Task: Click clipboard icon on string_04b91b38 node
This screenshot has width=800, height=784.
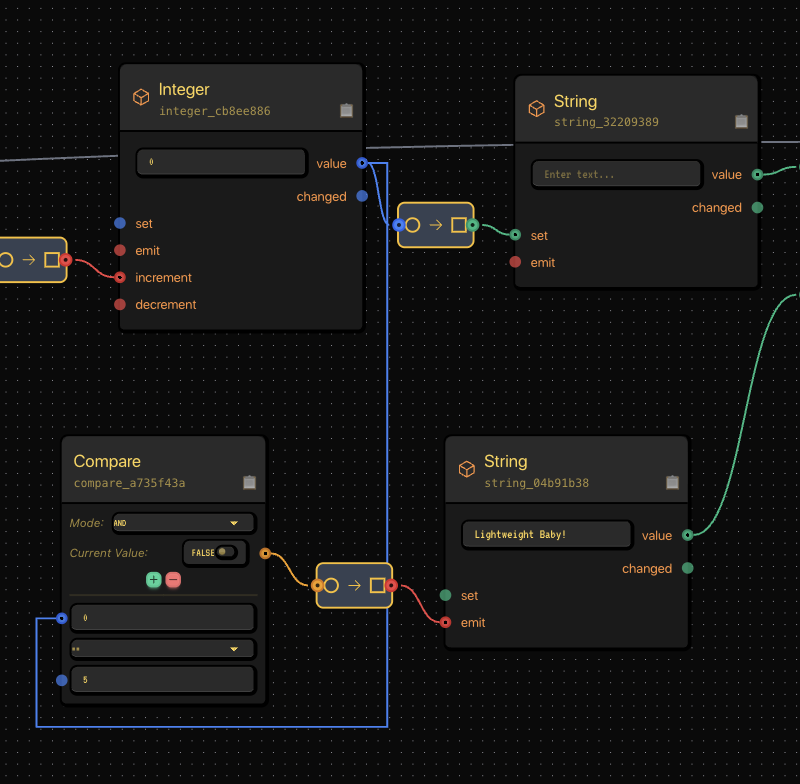Action: [673, 482]
